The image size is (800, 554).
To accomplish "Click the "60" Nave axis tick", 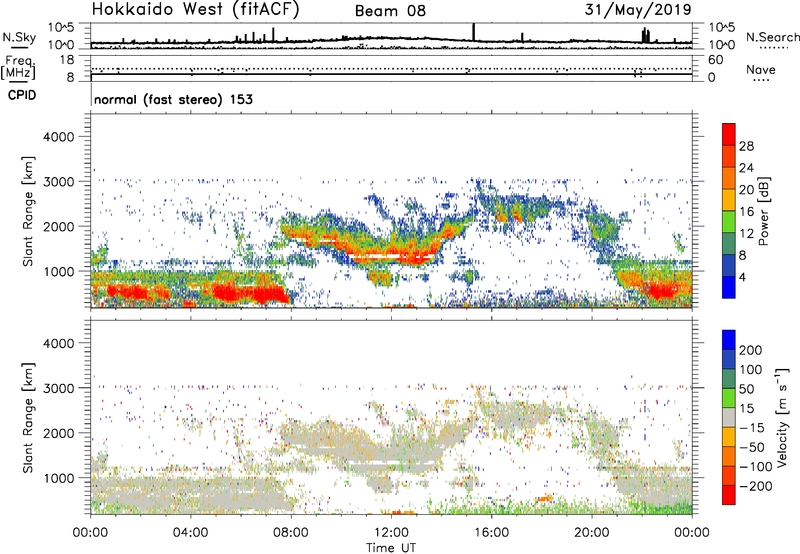I will click(715, 60).
